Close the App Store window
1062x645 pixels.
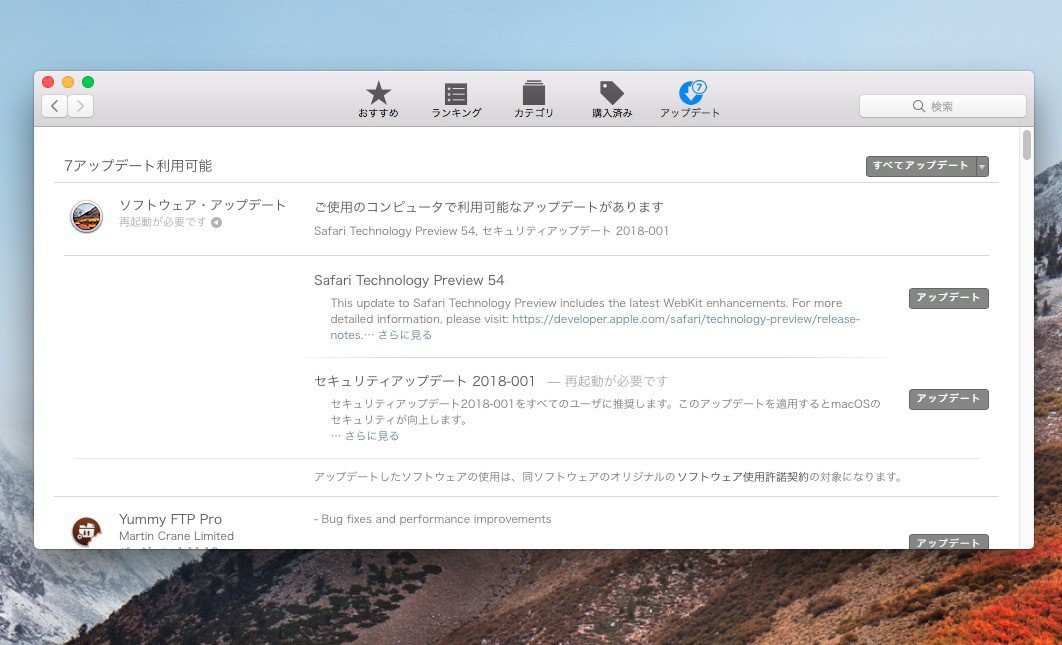pos(48,82)
